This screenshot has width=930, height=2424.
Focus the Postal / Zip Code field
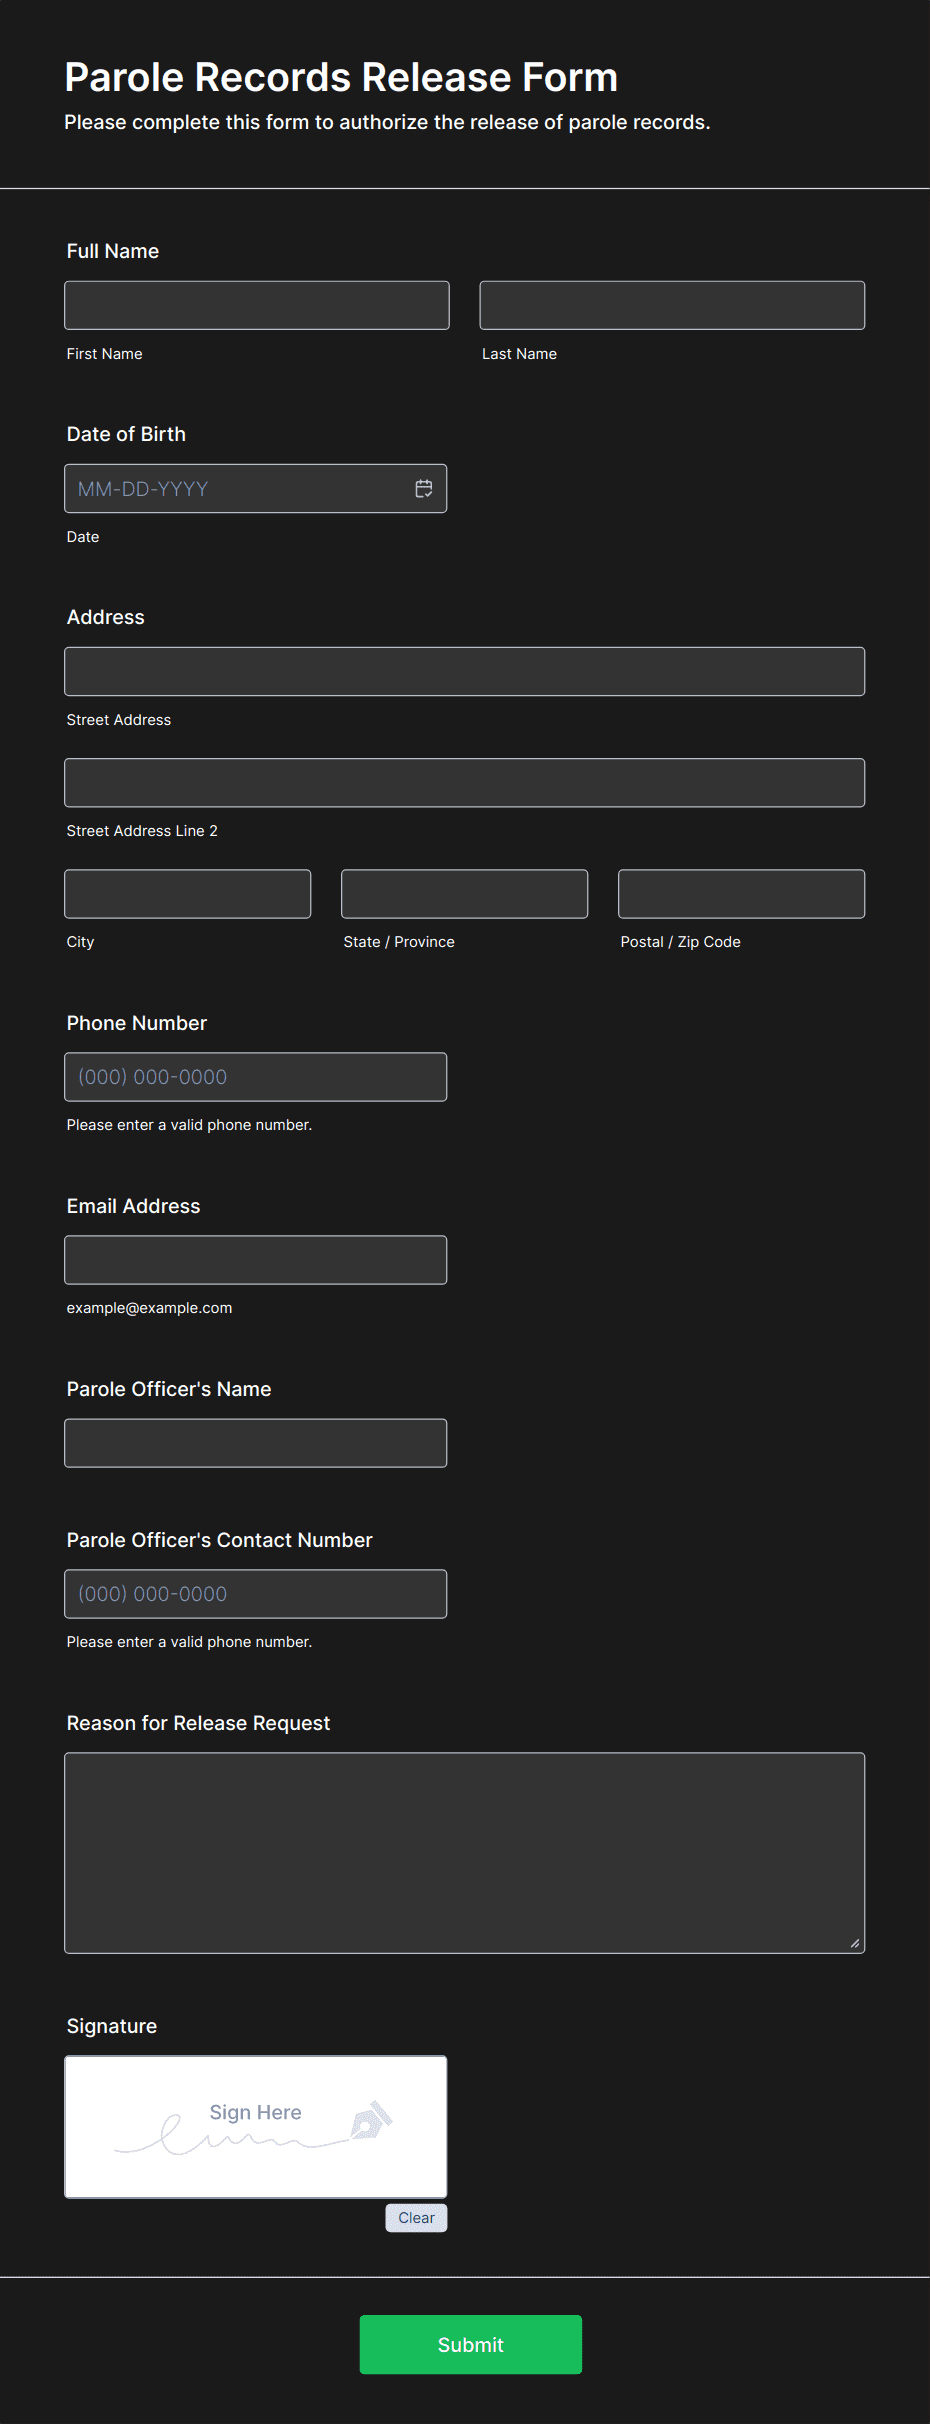click(742, 893)
